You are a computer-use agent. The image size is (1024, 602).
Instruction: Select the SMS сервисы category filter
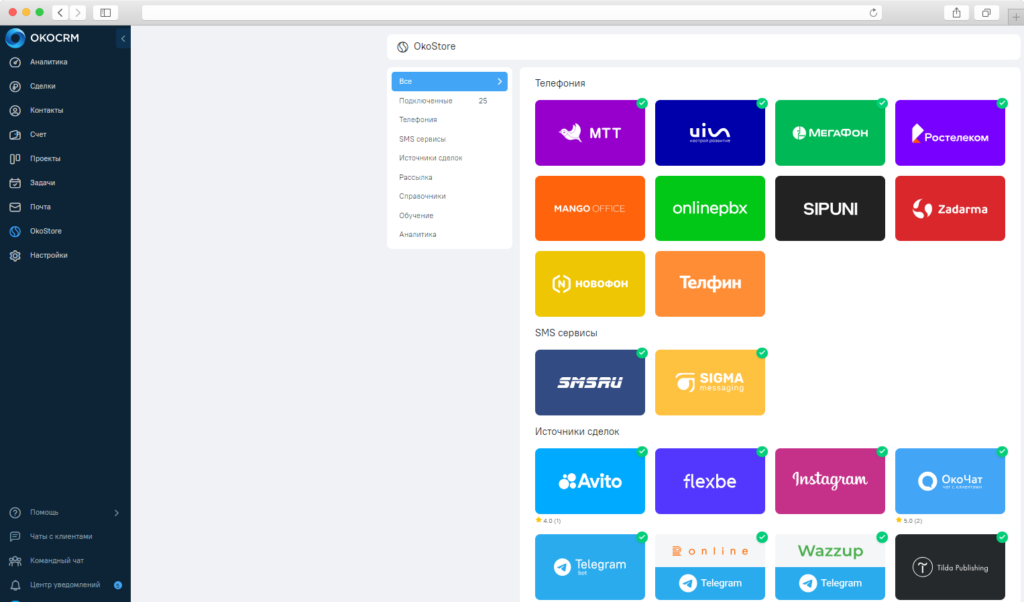click(422, 139)
